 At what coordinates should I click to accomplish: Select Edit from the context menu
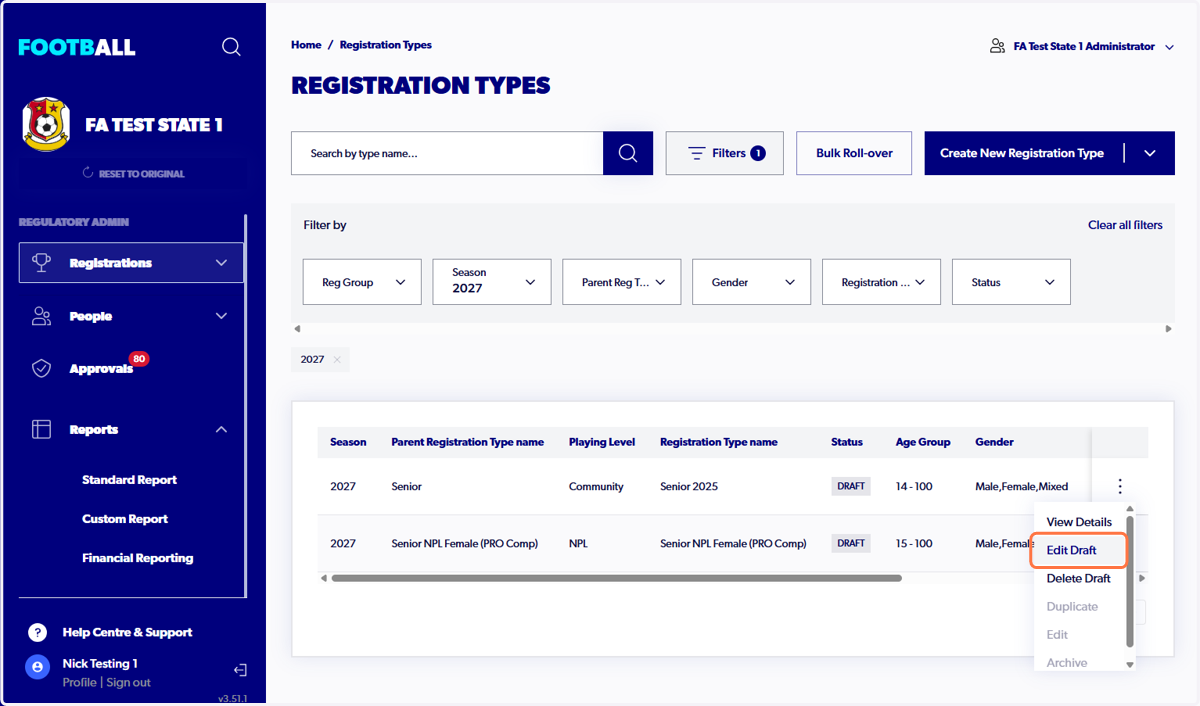[x=1057, y=634]
